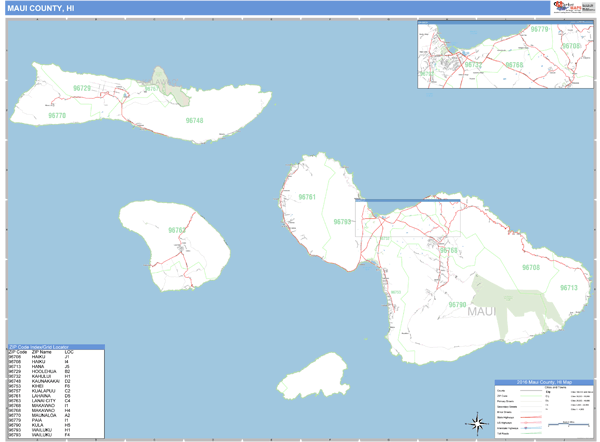Click the Kahului inset map thumbnail
Image resolution: width=600 pixels, height=442 pixels.
tap(505, 55)
